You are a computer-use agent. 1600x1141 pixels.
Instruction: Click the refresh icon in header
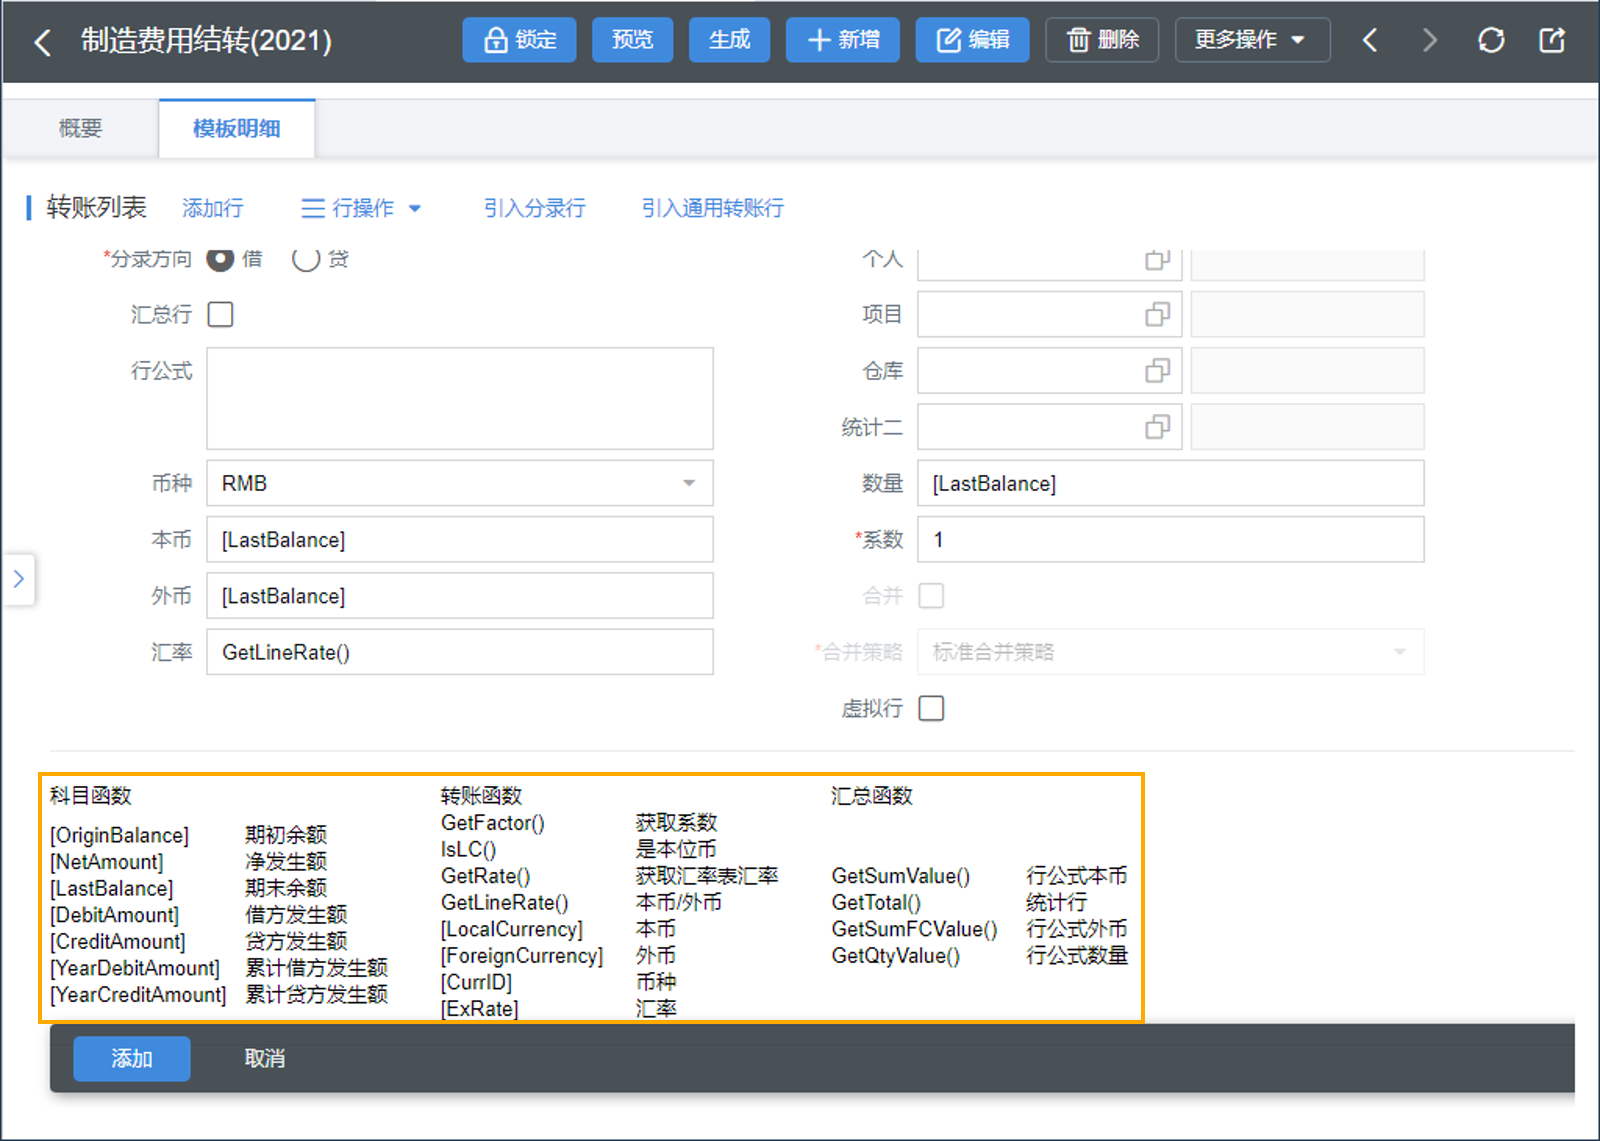(1491, 40)
